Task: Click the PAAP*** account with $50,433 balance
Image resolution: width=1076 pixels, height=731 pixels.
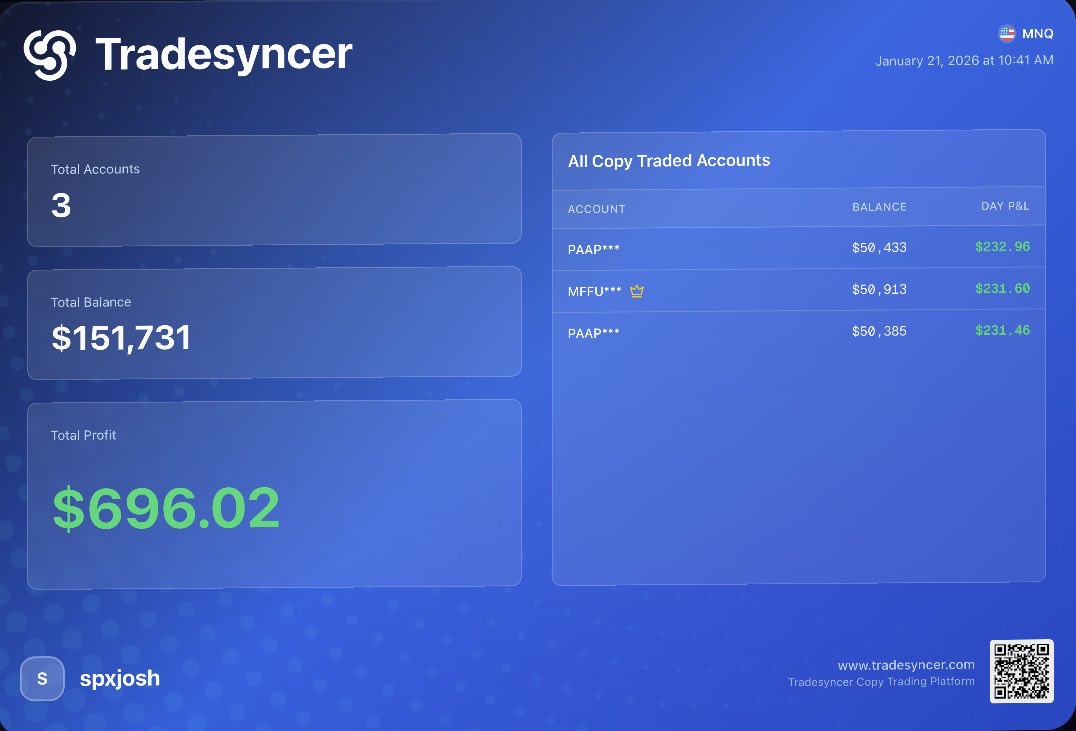Action: pyautogui.click(x=594, y=249)
